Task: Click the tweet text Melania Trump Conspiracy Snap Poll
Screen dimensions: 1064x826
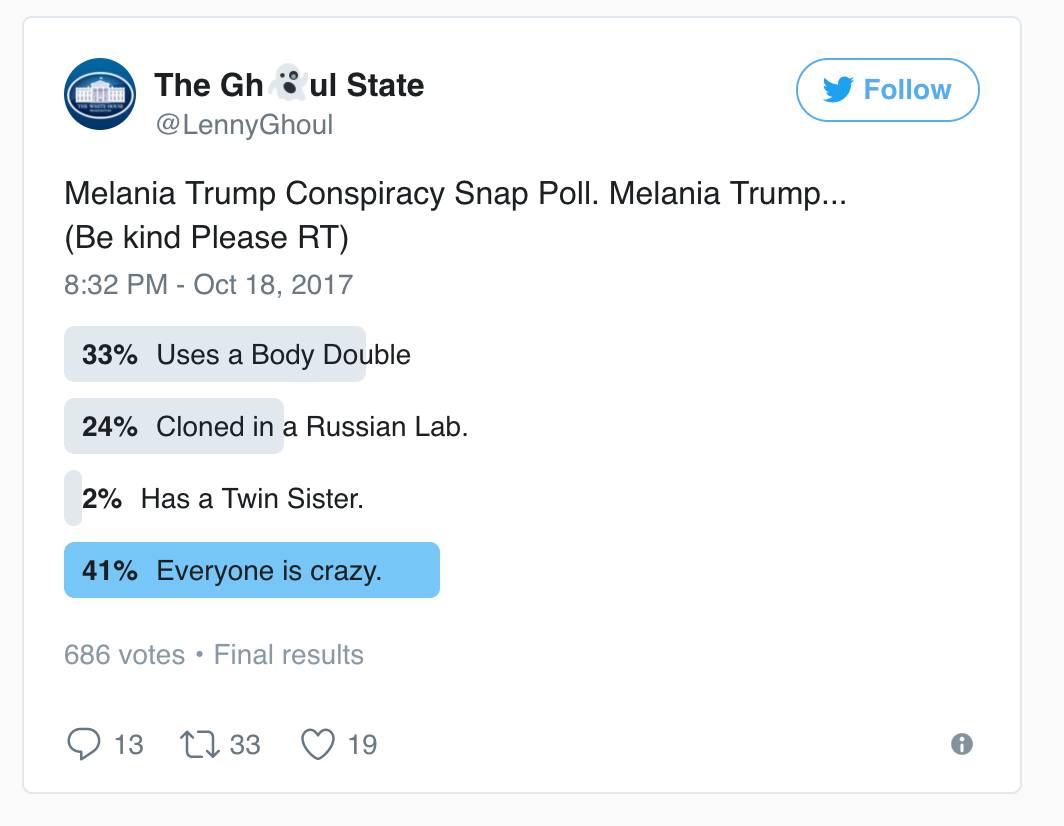Action: (332, 193)
